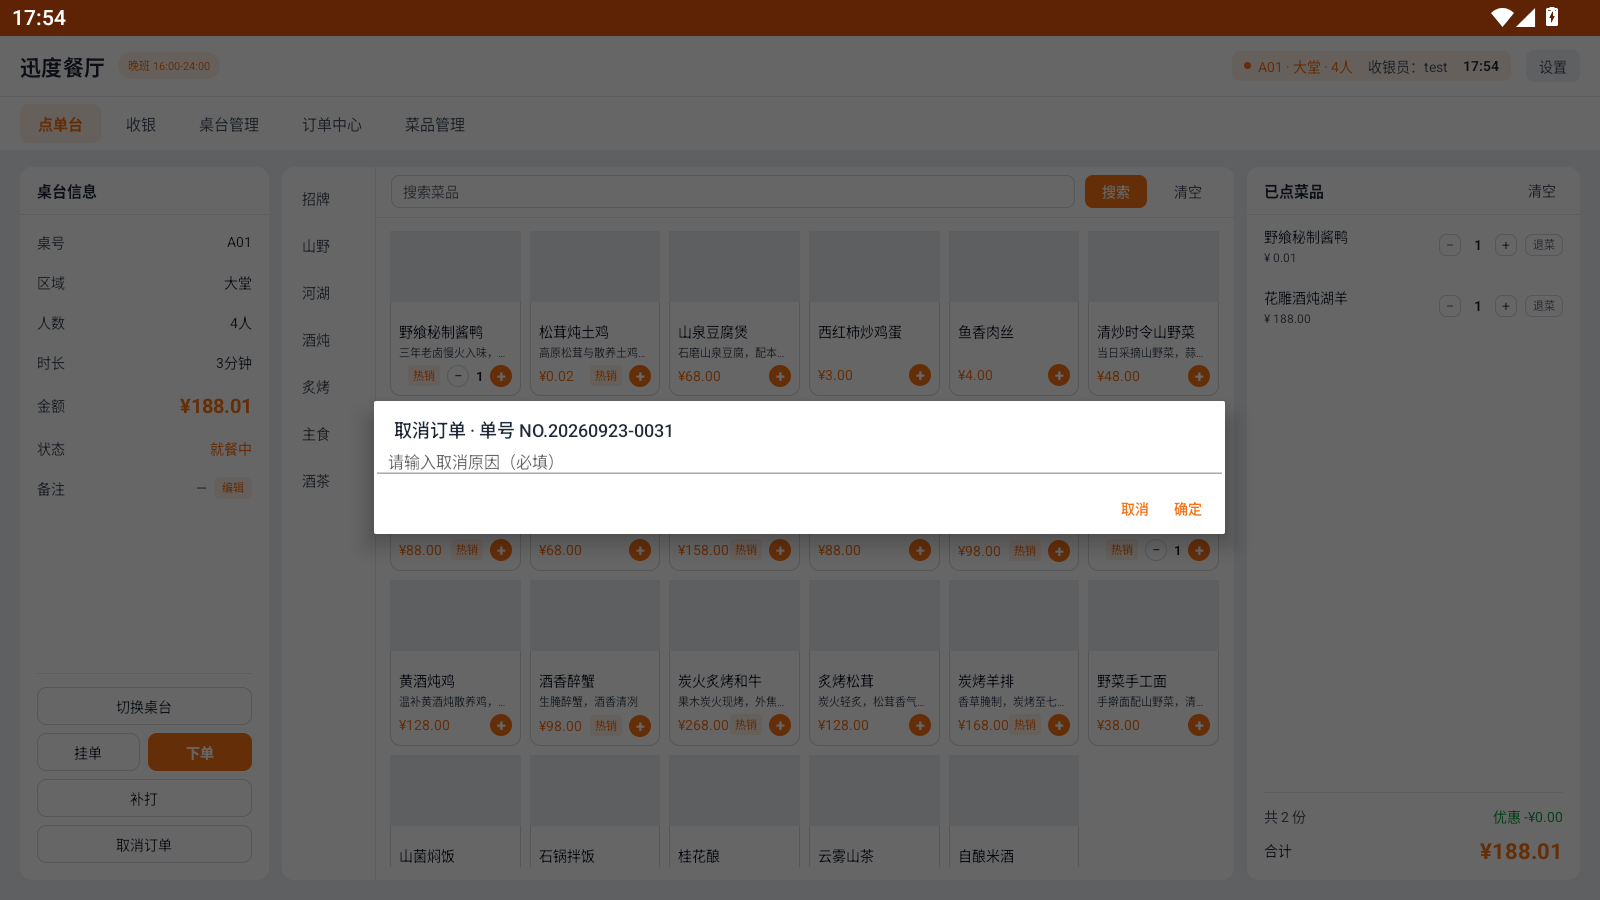Edit the table remark with 编辑

[233, 488]
